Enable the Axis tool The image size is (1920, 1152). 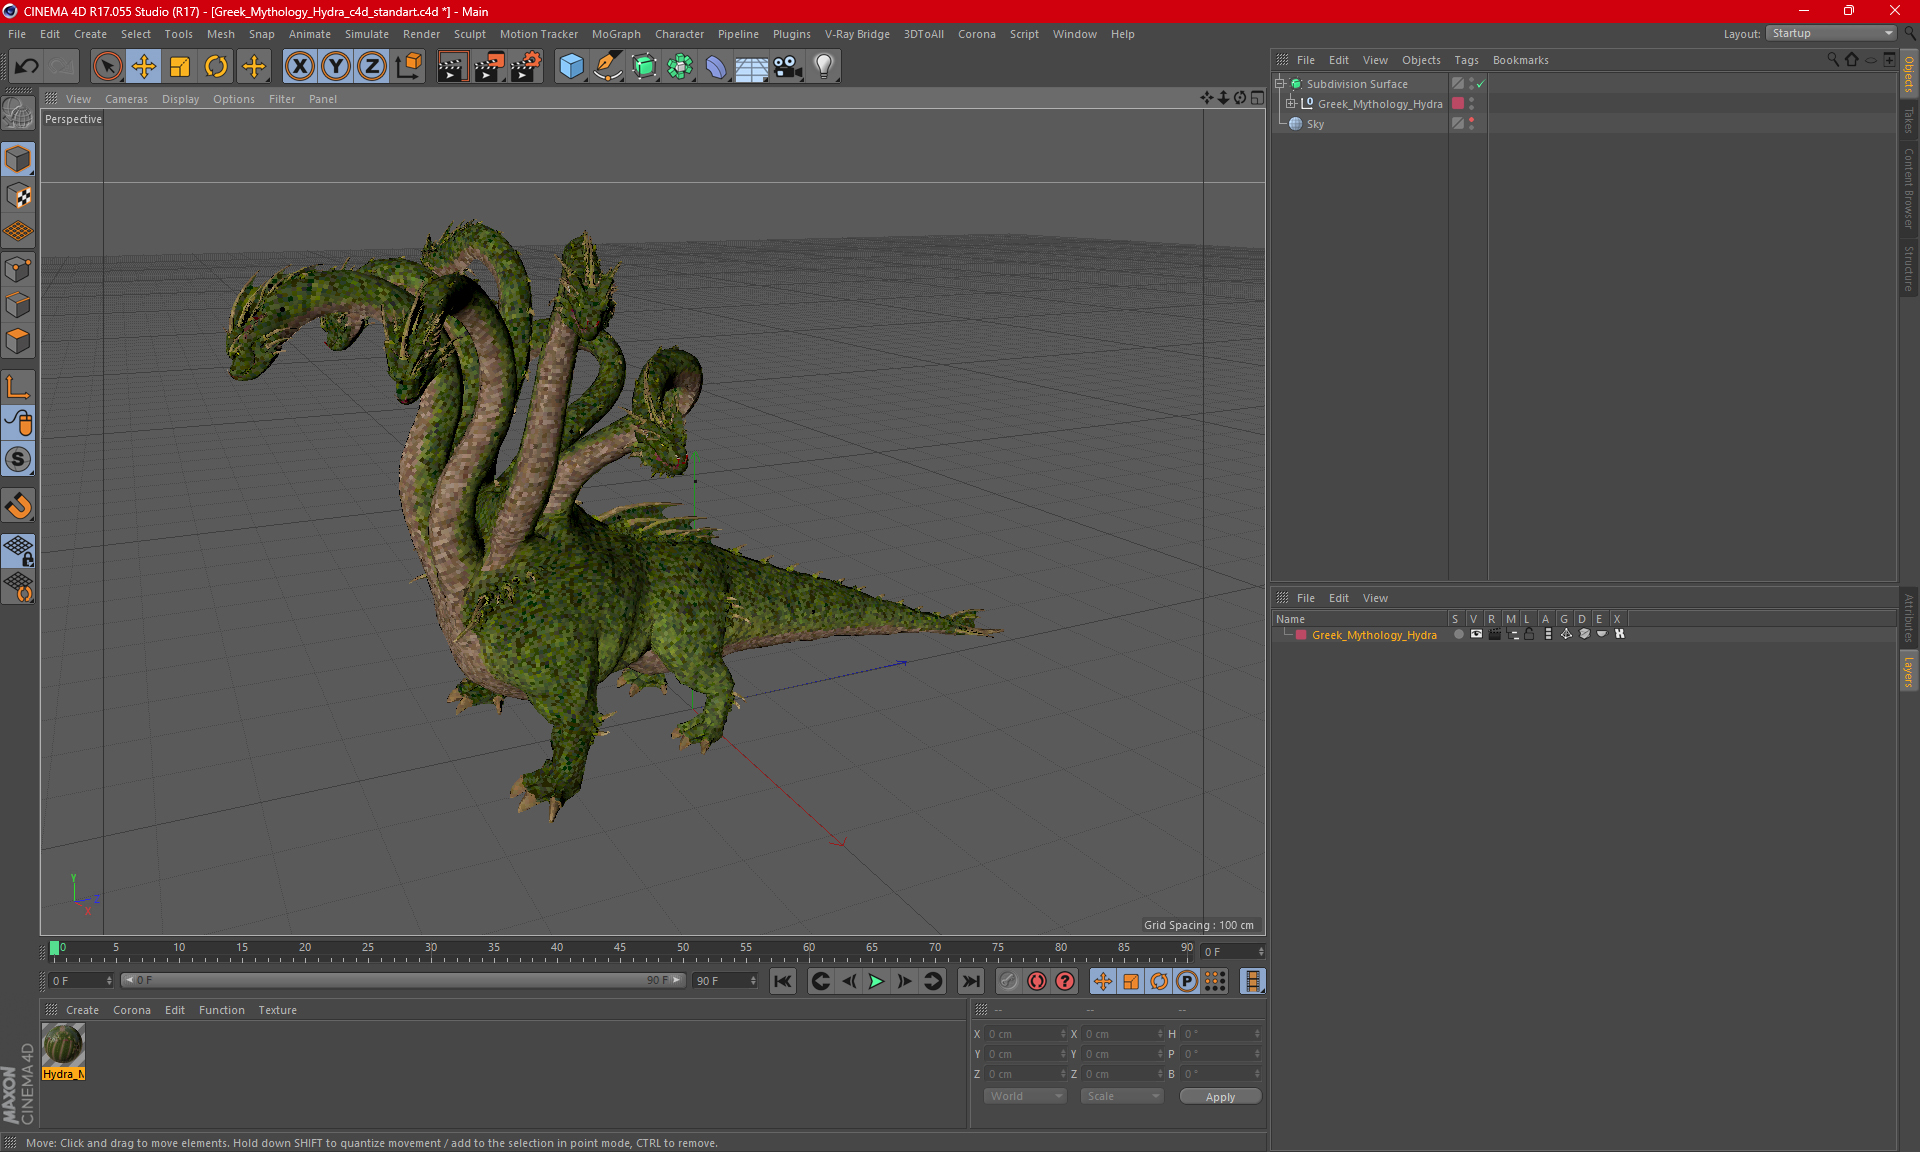point(19,387)
